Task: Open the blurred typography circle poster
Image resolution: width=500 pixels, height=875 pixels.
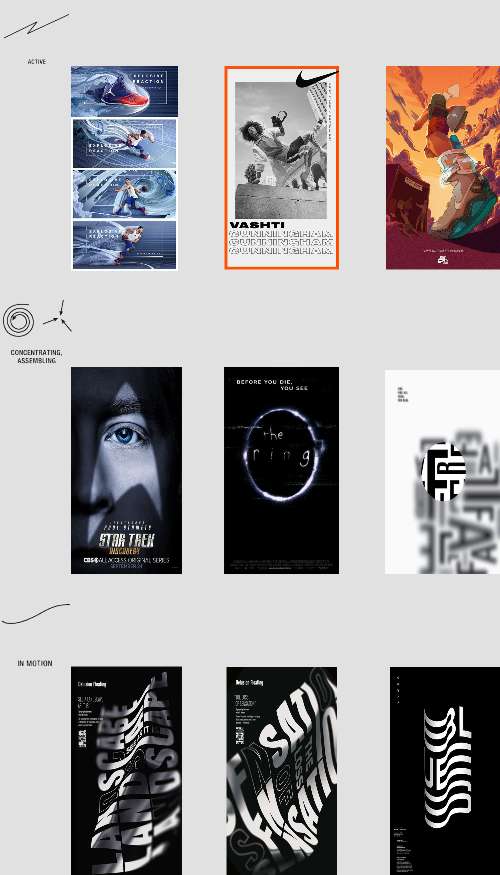Action: tap(443, 472)
